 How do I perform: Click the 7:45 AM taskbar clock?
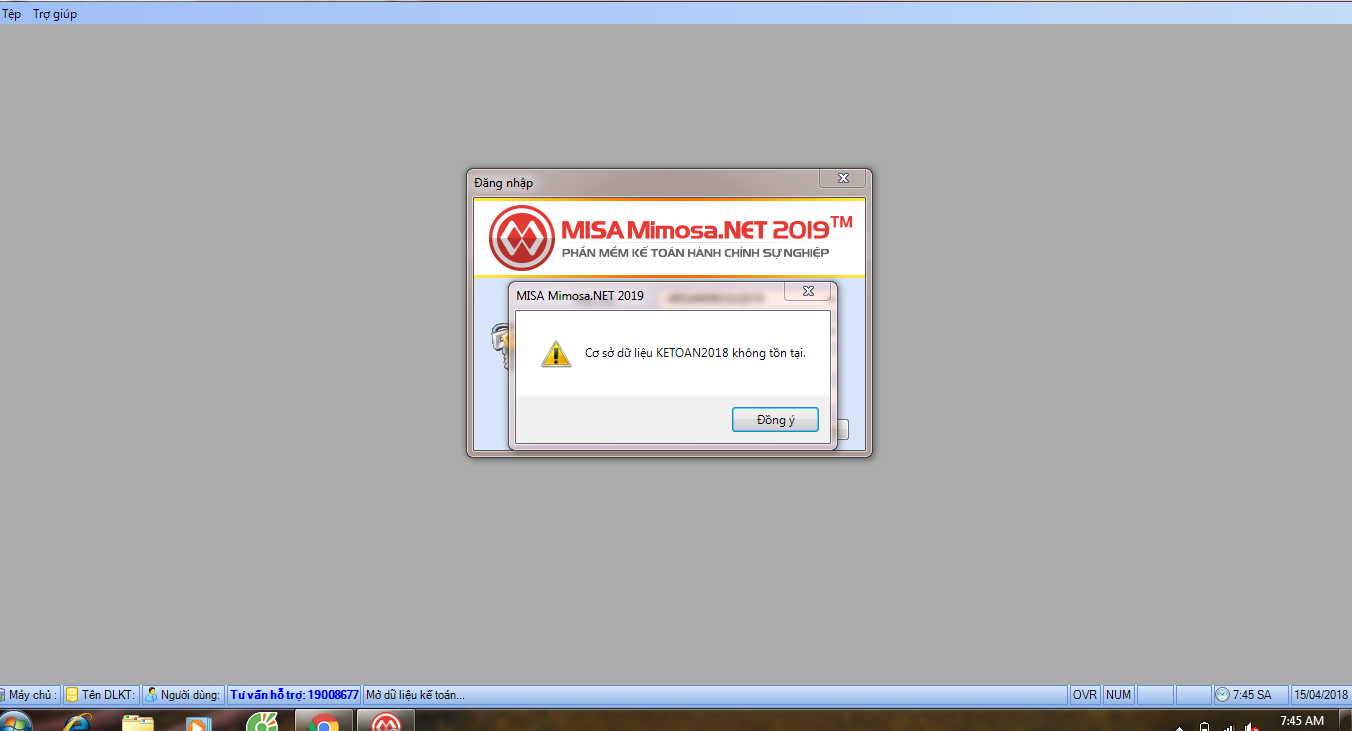1302,721
